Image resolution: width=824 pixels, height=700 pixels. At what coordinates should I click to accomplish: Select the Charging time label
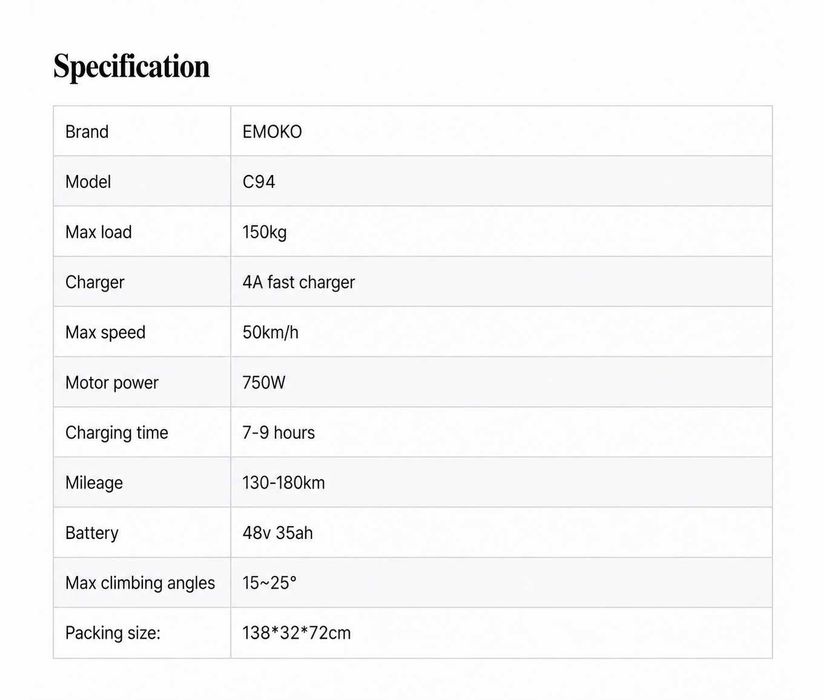point(117,433)
